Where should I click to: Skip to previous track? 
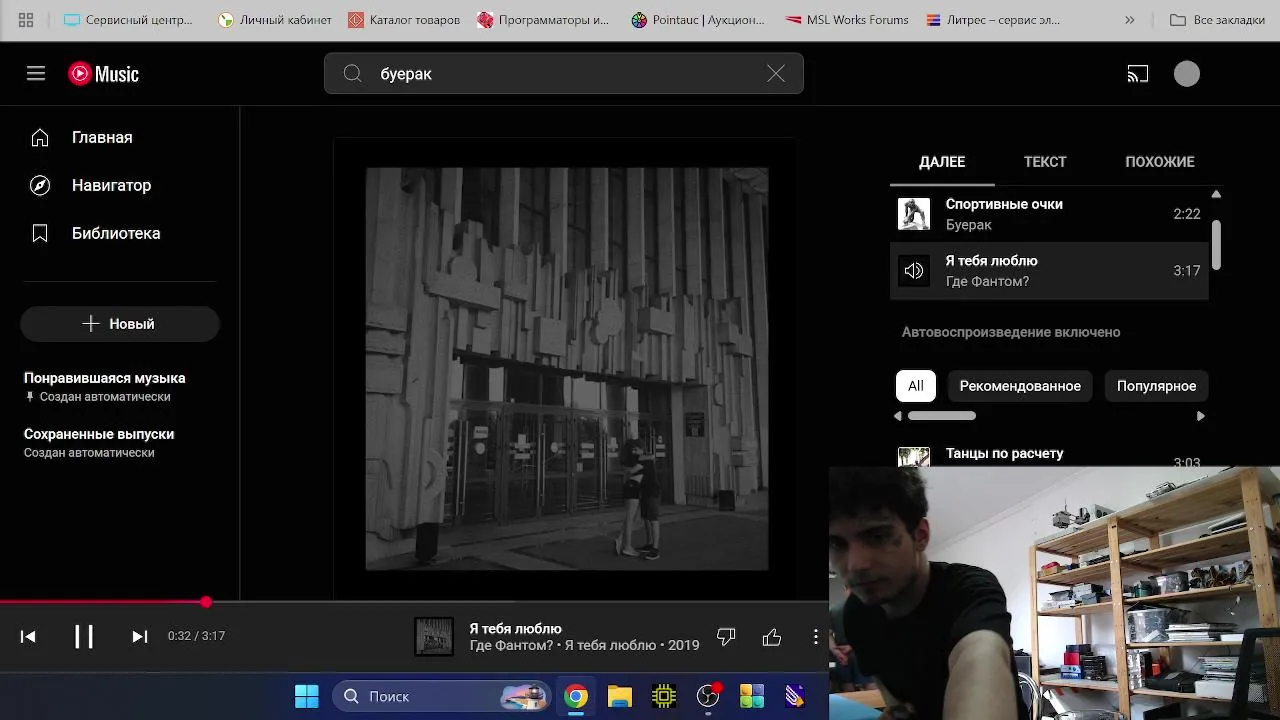pyautogui.click(x=28, y=636)
